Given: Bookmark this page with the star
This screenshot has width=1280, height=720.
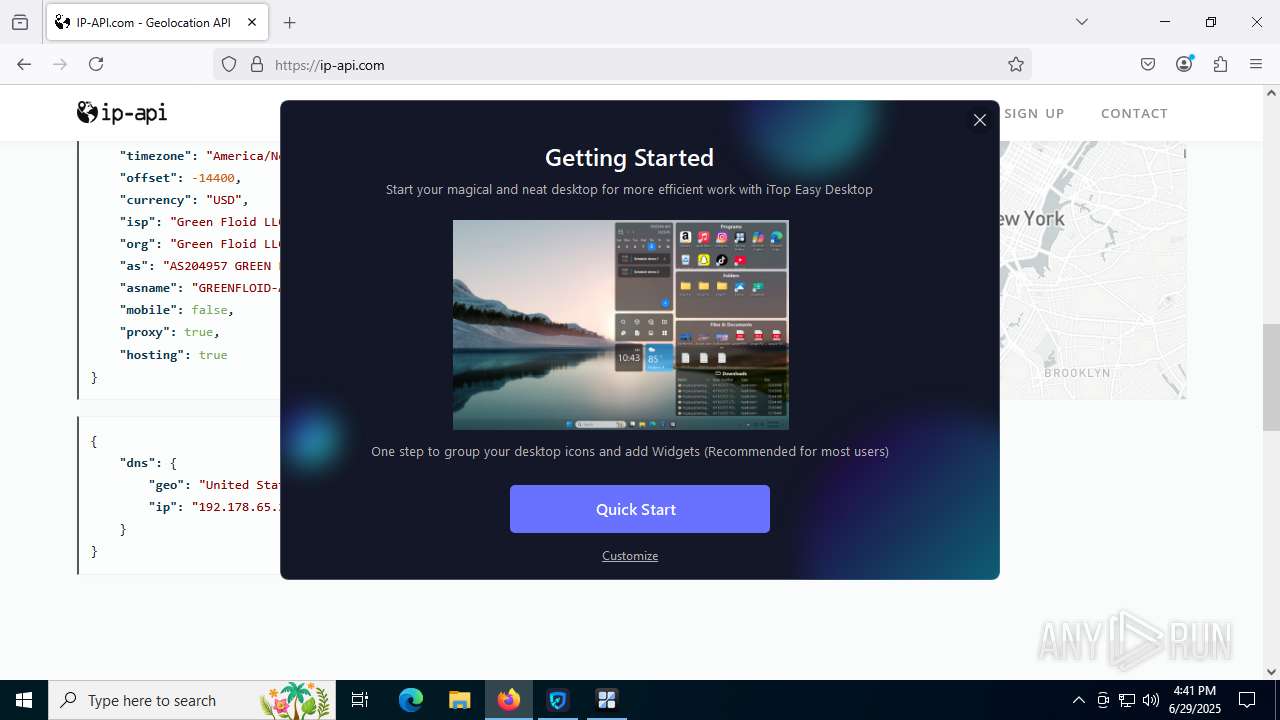Looking at the screenshot, I should (1016, 65).
